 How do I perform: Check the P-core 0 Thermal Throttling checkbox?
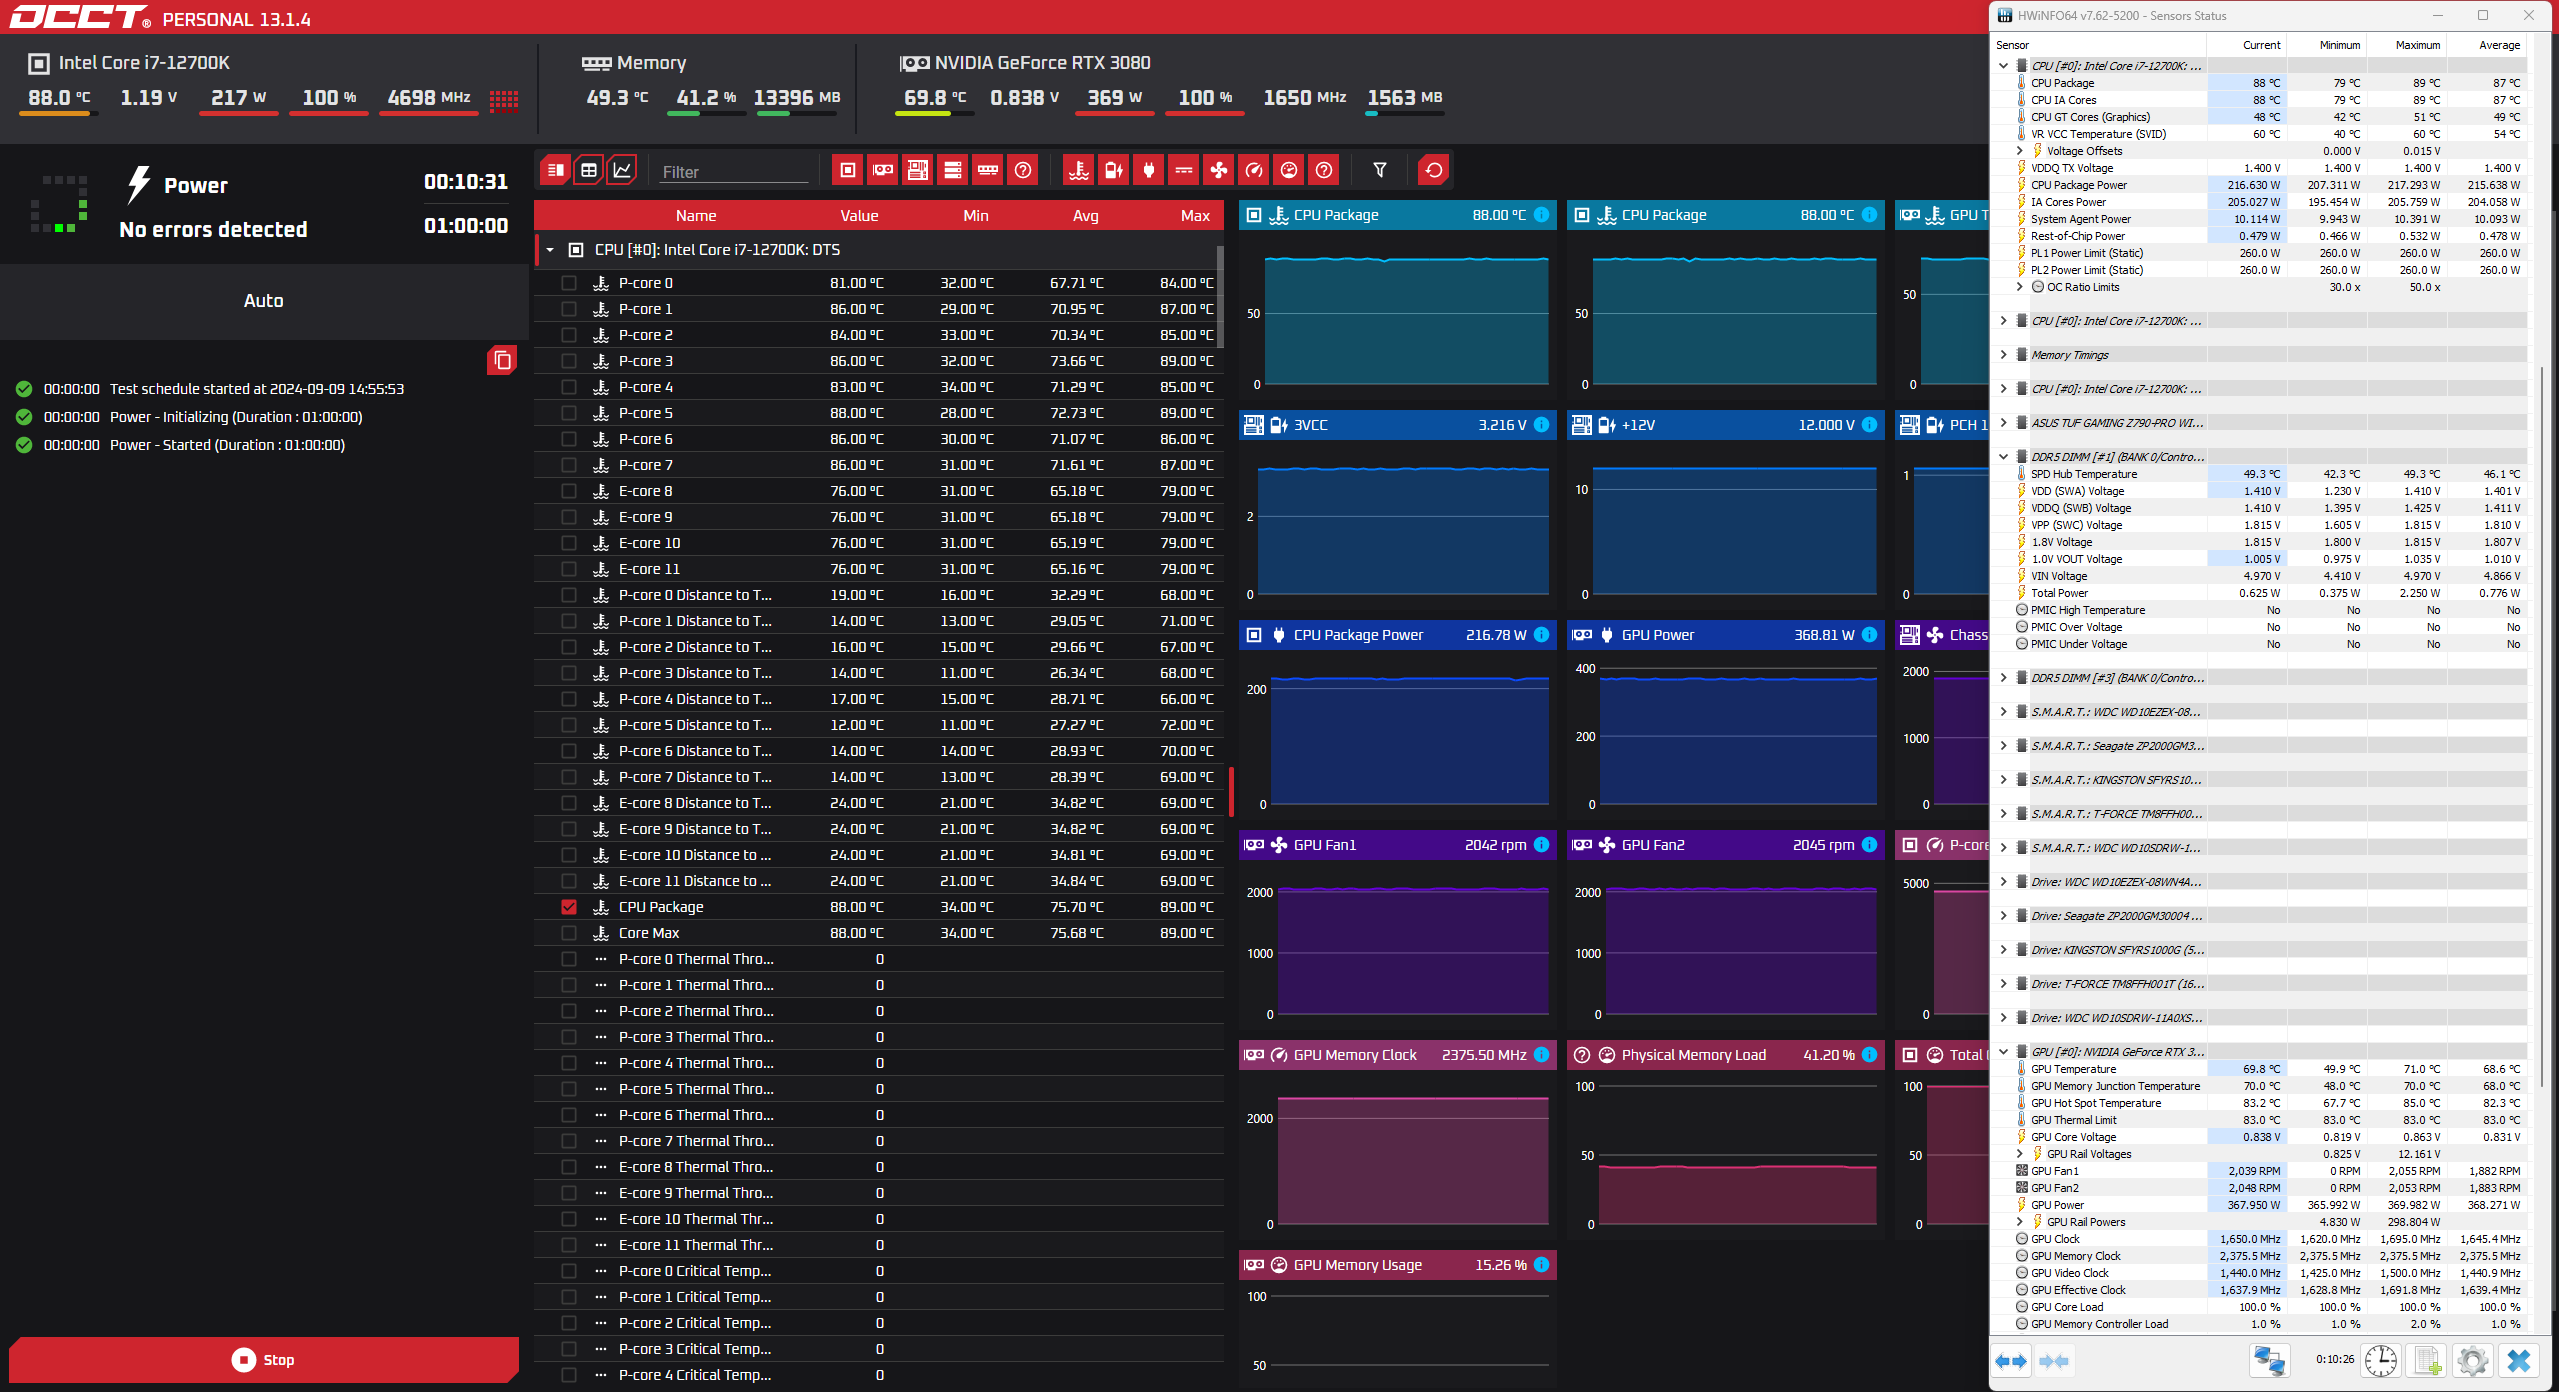[x=569, y=959]
